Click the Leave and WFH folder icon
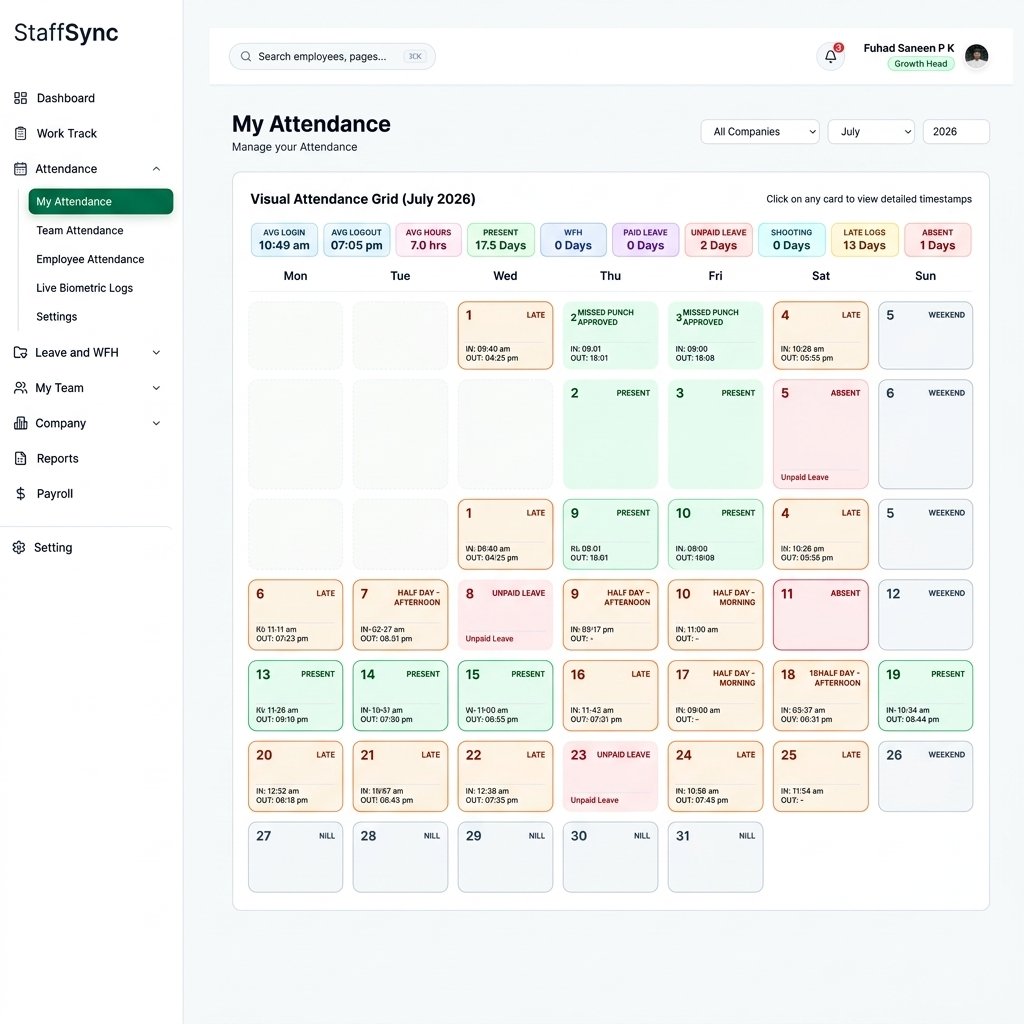The image size is (1024, 1024). coord(20,353)
